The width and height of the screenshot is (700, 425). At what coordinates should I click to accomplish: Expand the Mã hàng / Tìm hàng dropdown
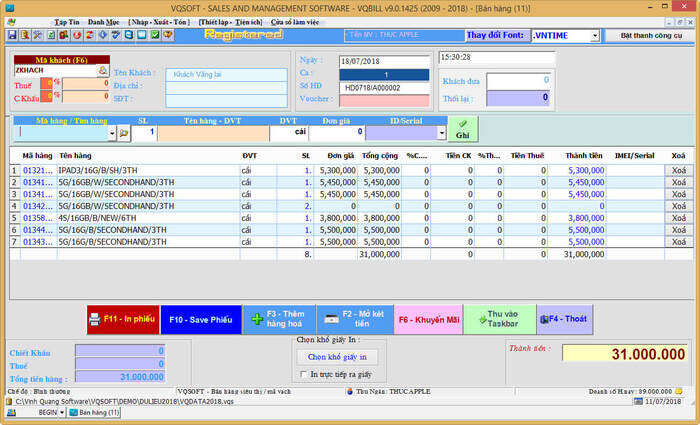(110, 132)
